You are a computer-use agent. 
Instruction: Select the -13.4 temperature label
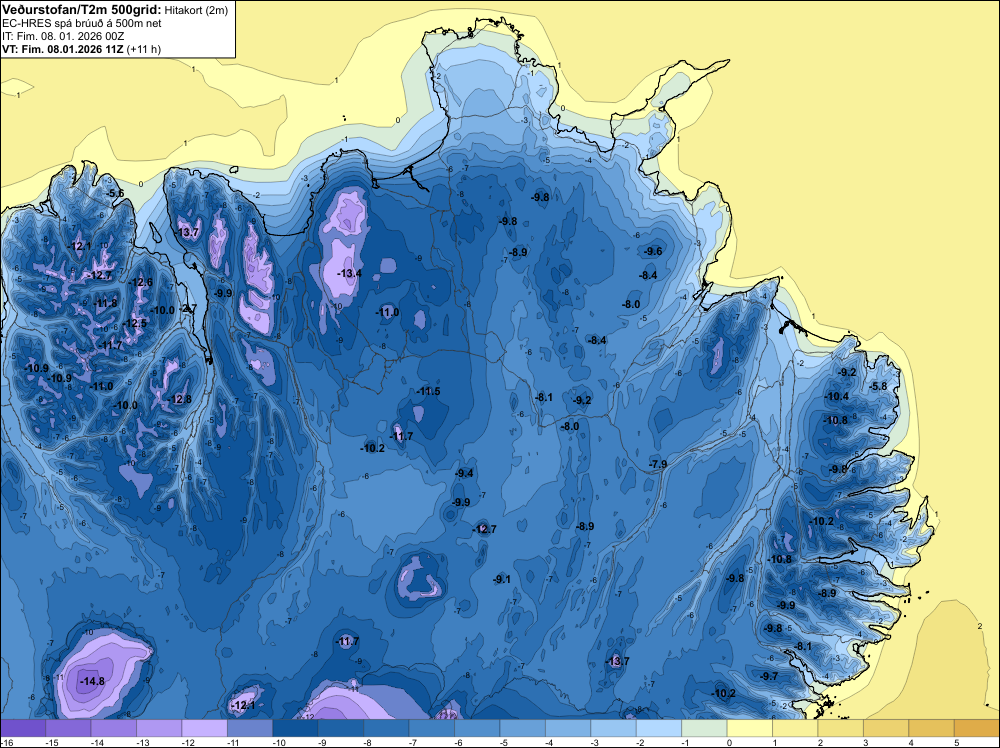pyautogui.click(x=349, y=274)
